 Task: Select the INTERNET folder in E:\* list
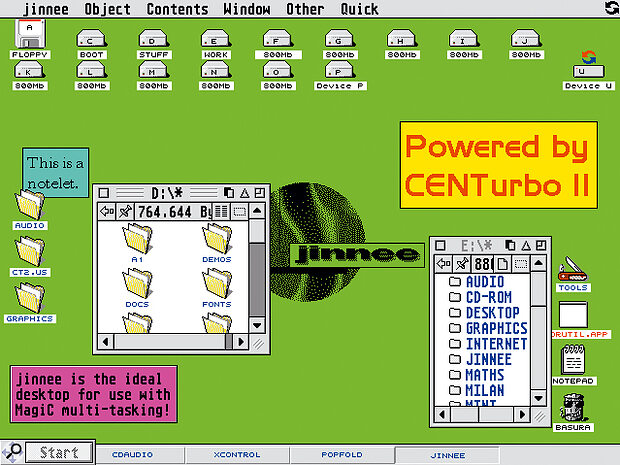coord(488,344)
